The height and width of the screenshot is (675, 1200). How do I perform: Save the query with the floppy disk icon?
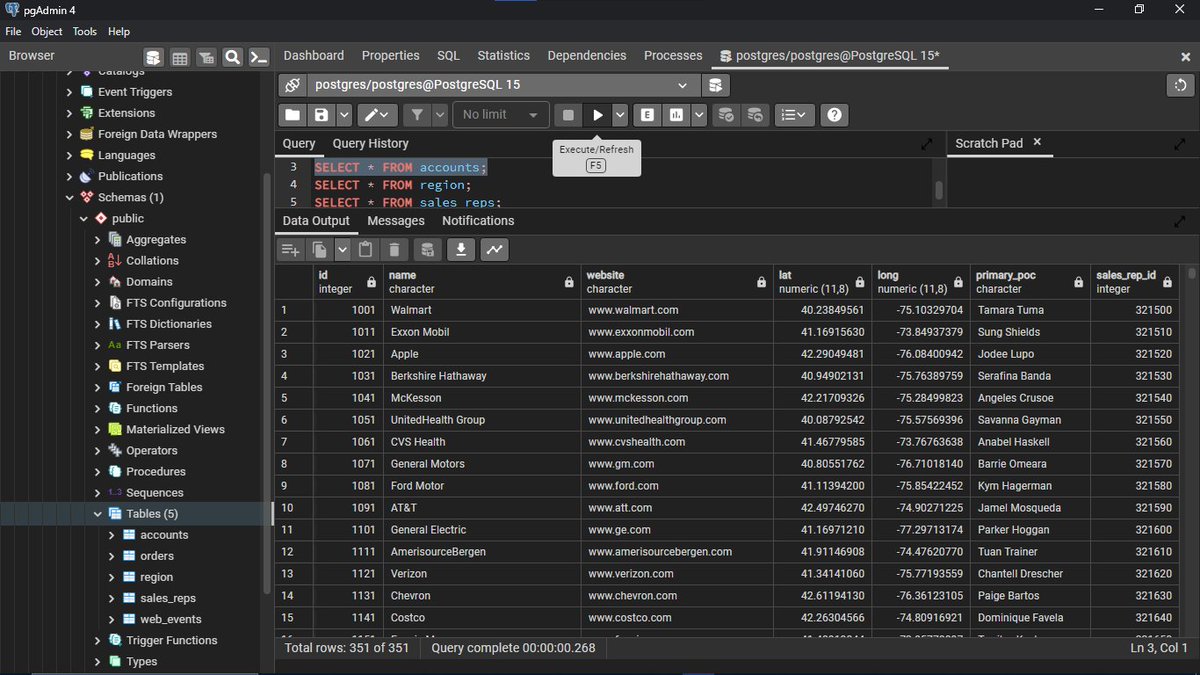coord(321,115)
